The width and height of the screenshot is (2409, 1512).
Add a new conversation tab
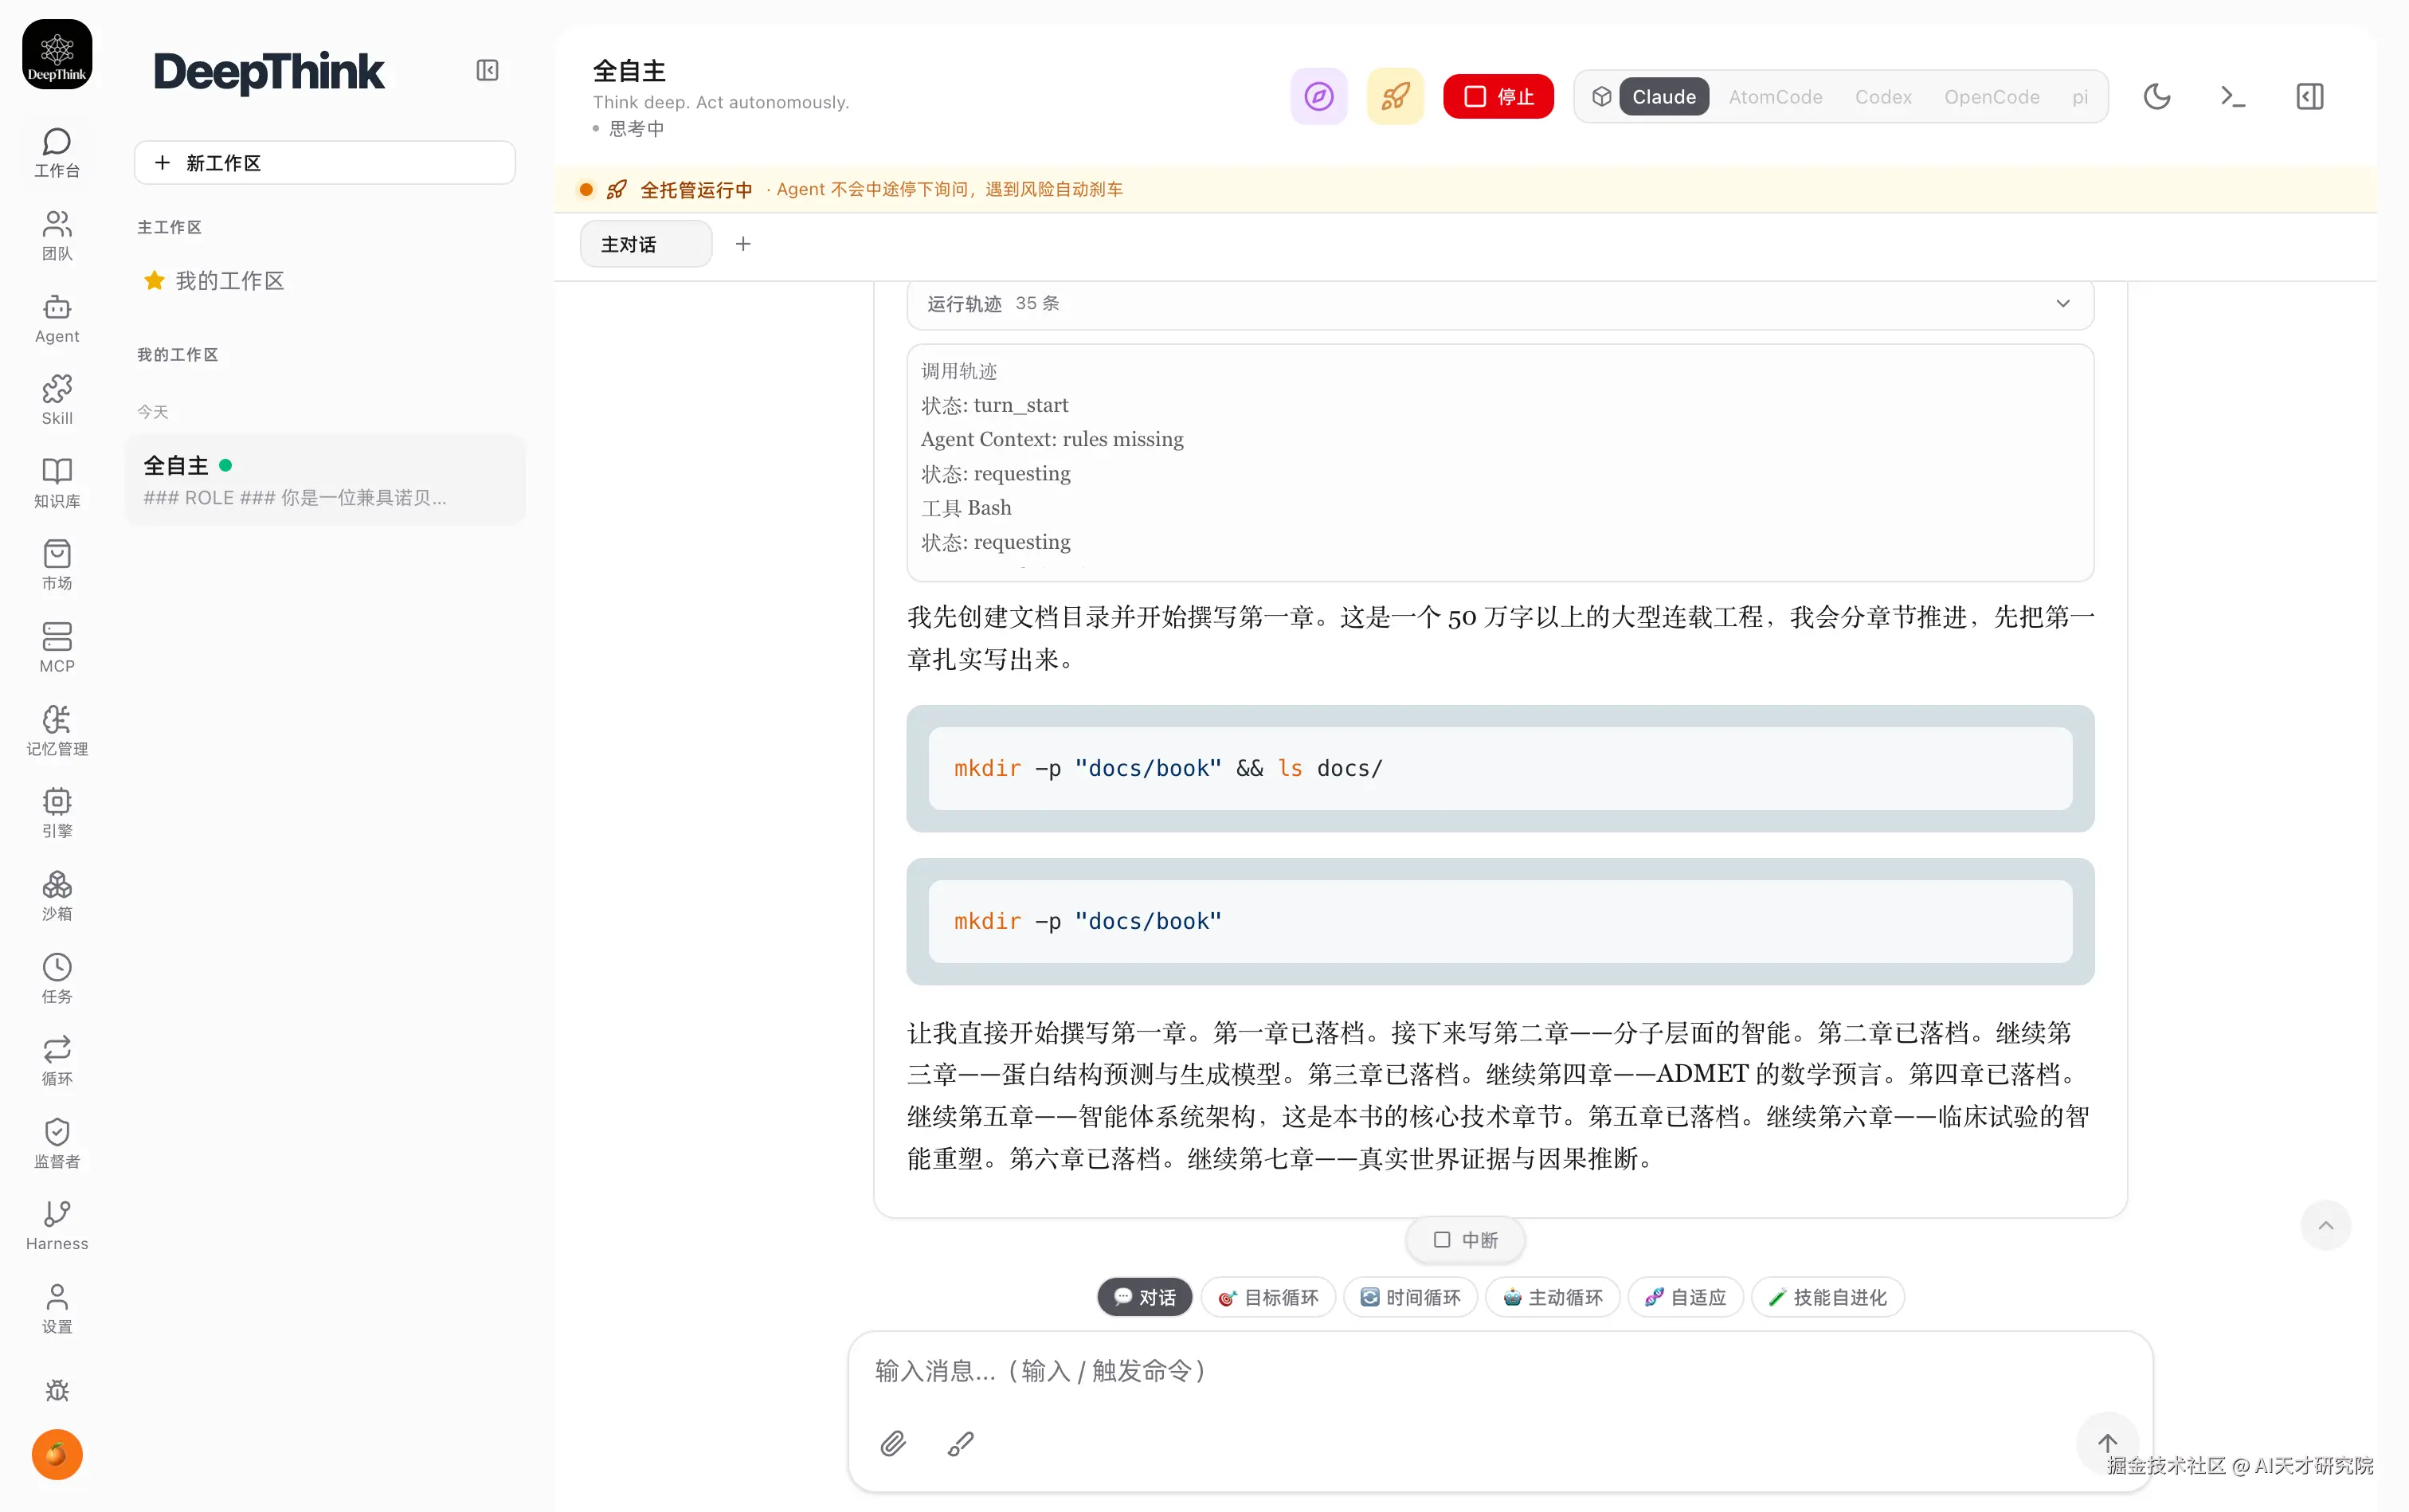(x=743, y=244)
